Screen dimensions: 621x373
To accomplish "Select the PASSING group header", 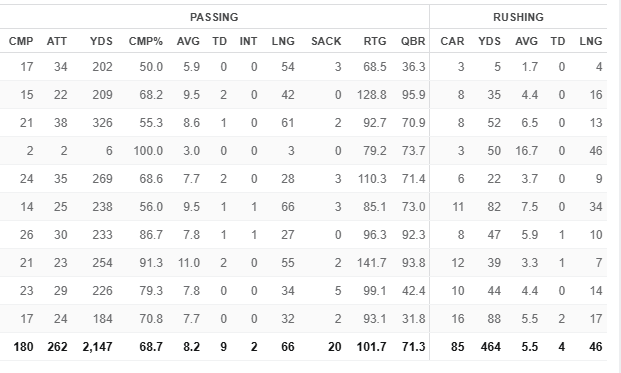I will [x=214, y=17].
